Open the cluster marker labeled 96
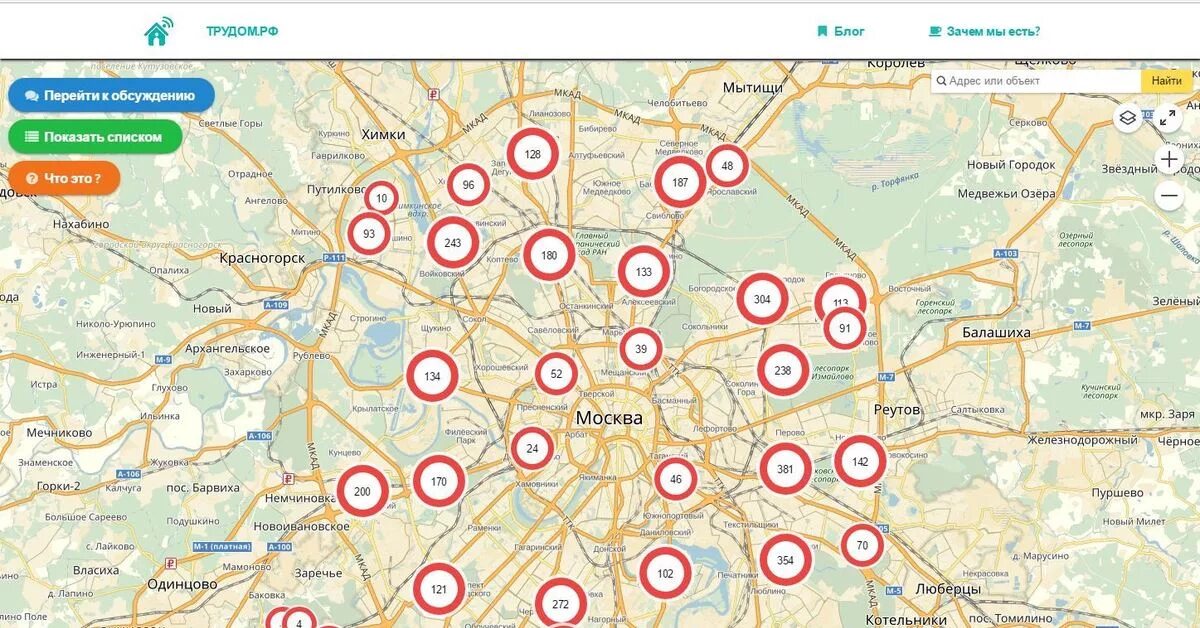This screenshot has height=628, width=1200. (468, 184)
